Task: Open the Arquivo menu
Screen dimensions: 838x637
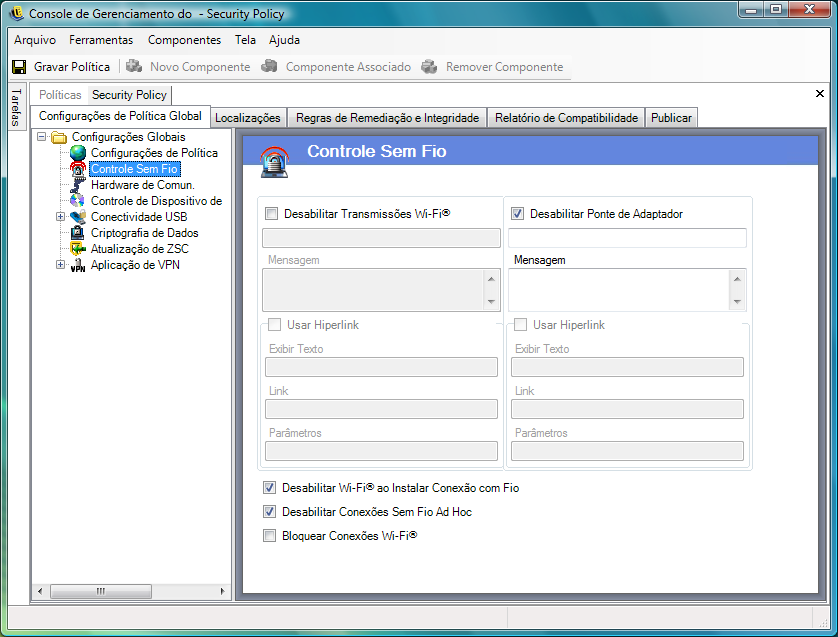Action: pyautogui.click(x=35, y=40)
